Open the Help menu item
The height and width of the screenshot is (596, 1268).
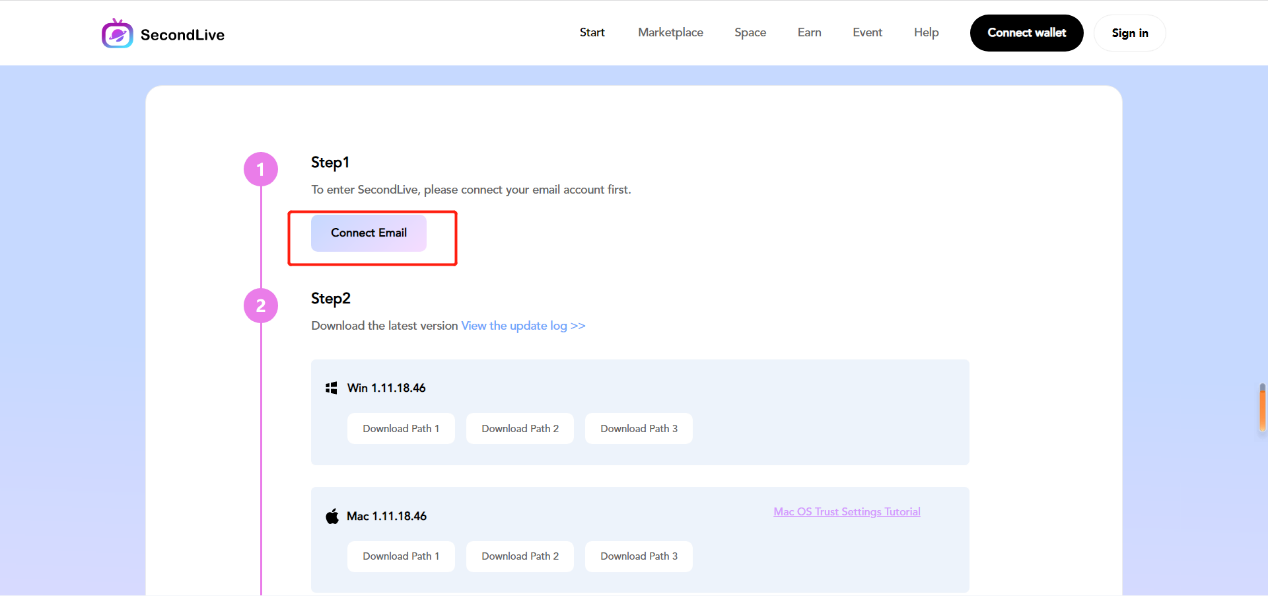click(926, 33)
